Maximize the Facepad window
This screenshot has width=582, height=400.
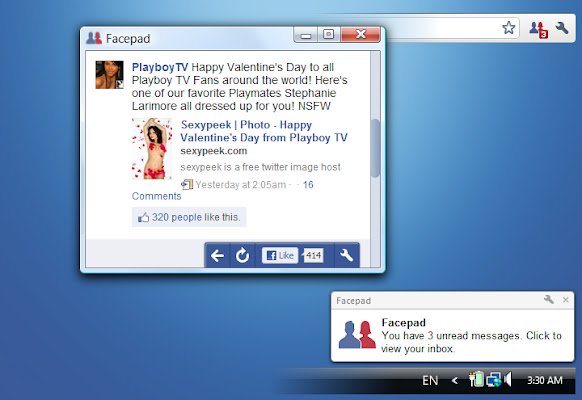328,35
